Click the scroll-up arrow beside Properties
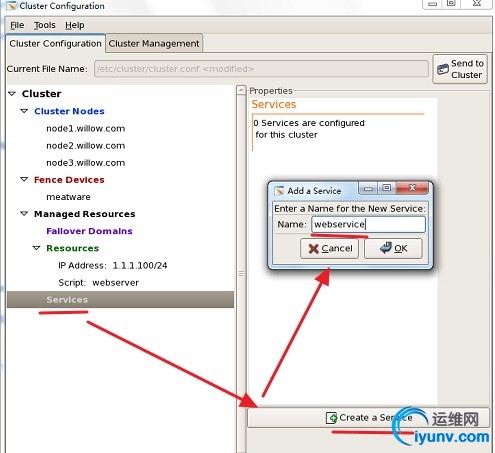 pos(241,90)
